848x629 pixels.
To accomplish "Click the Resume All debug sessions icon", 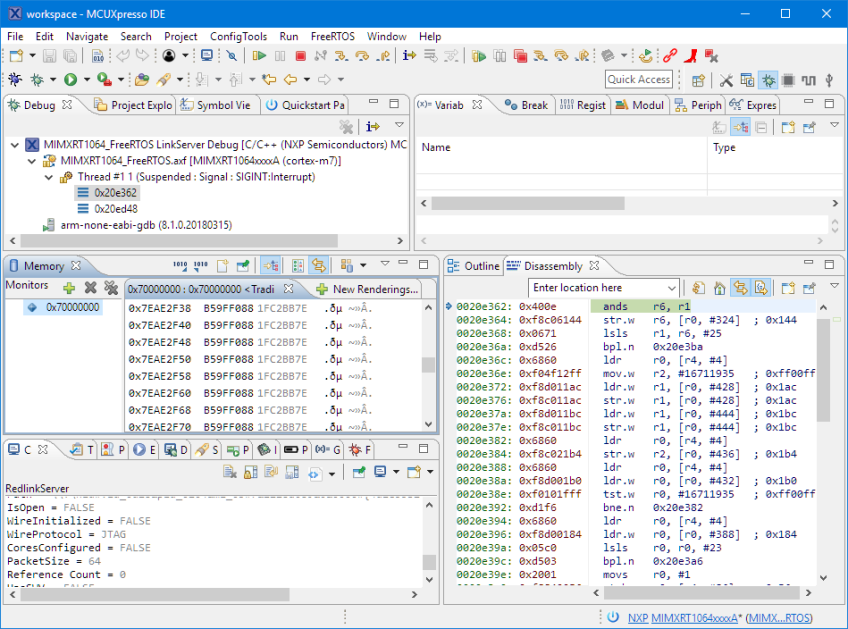I will [479, 56].
